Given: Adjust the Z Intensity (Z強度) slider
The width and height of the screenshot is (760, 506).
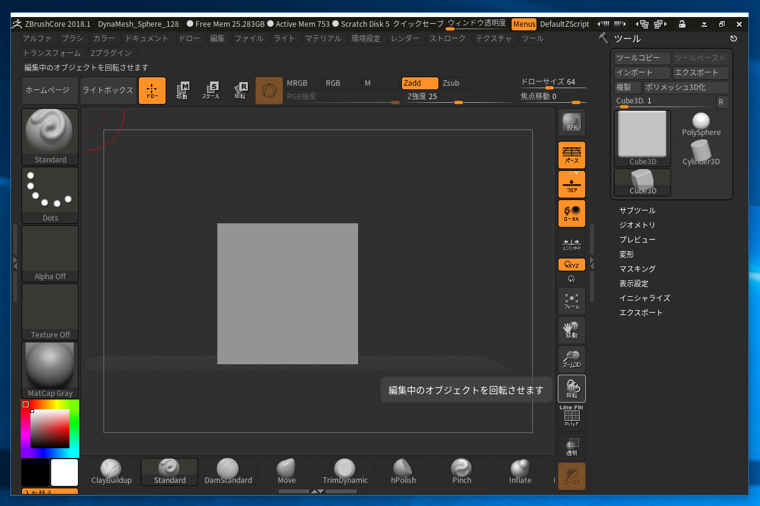Looking at the screenshot, I should click(x=458, y=97).
